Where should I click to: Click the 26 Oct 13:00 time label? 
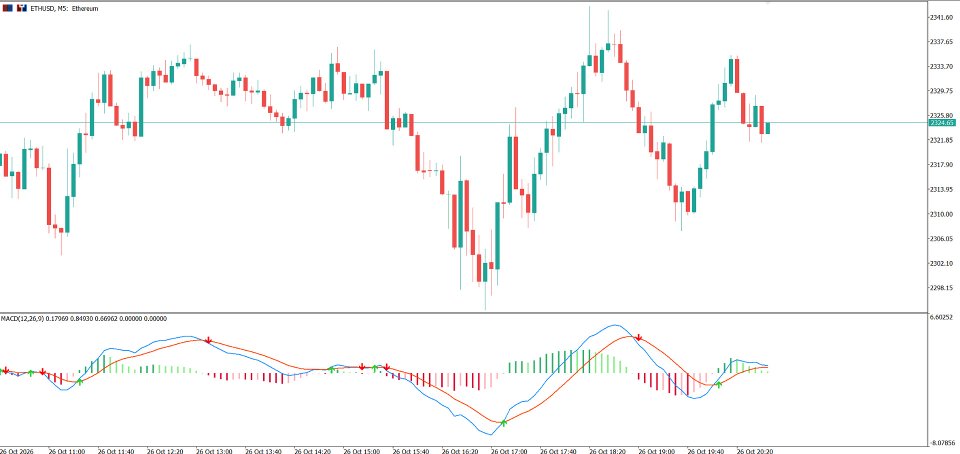pyautogui.click(x=214, y=451)
